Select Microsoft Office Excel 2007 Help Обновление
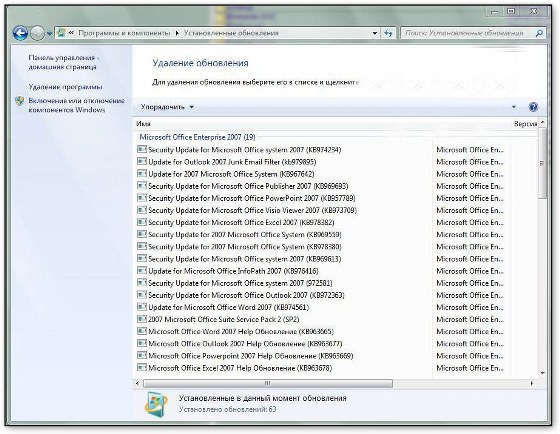 click(x=240, y=368)
